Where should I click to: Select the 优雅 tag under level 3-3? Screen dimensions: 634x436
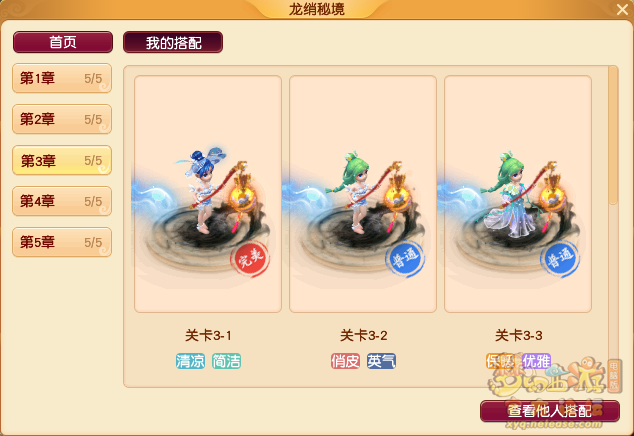[537, 361]
